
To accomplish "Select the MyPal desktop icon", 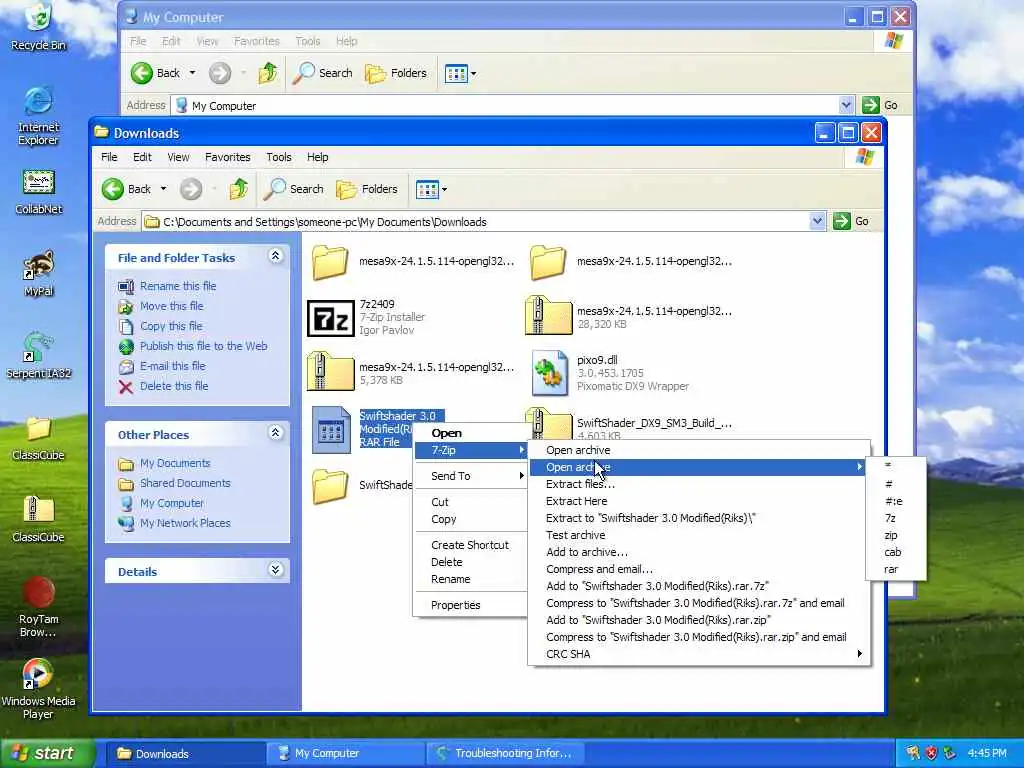I will [38, 274].
